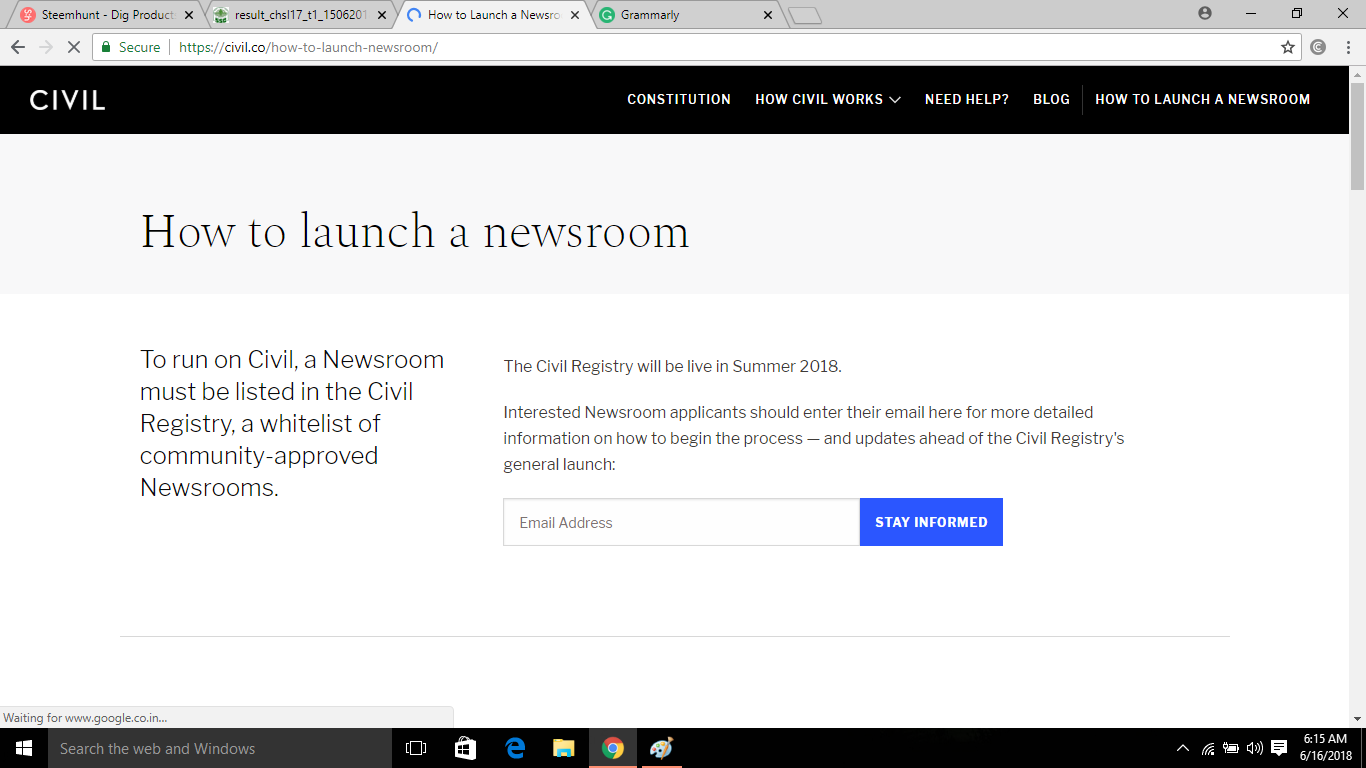Click Search the web and Windows box
1366x768 pixels.
tap(220, 748)
